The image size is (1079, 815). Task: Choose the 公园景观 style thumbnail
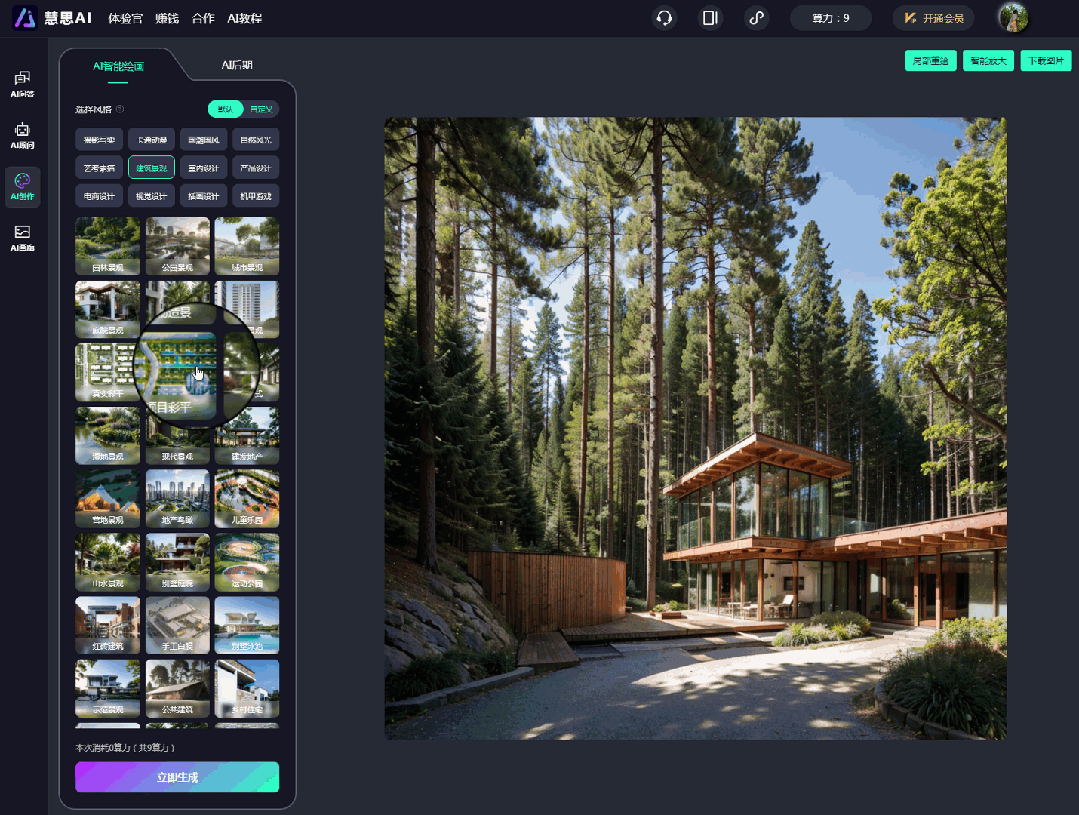pyautogui.click(x=177, y=245)
